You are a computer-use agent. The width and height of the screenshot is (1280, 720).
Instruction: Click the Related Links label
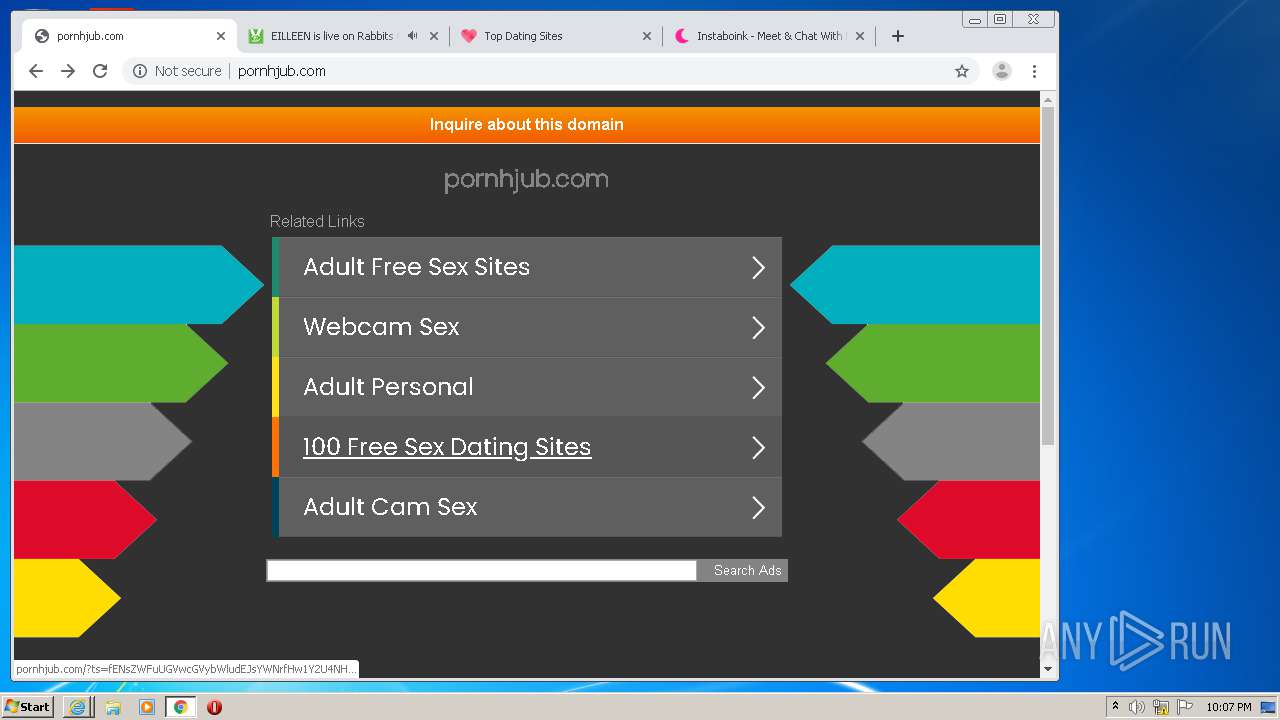pos(317,221)
